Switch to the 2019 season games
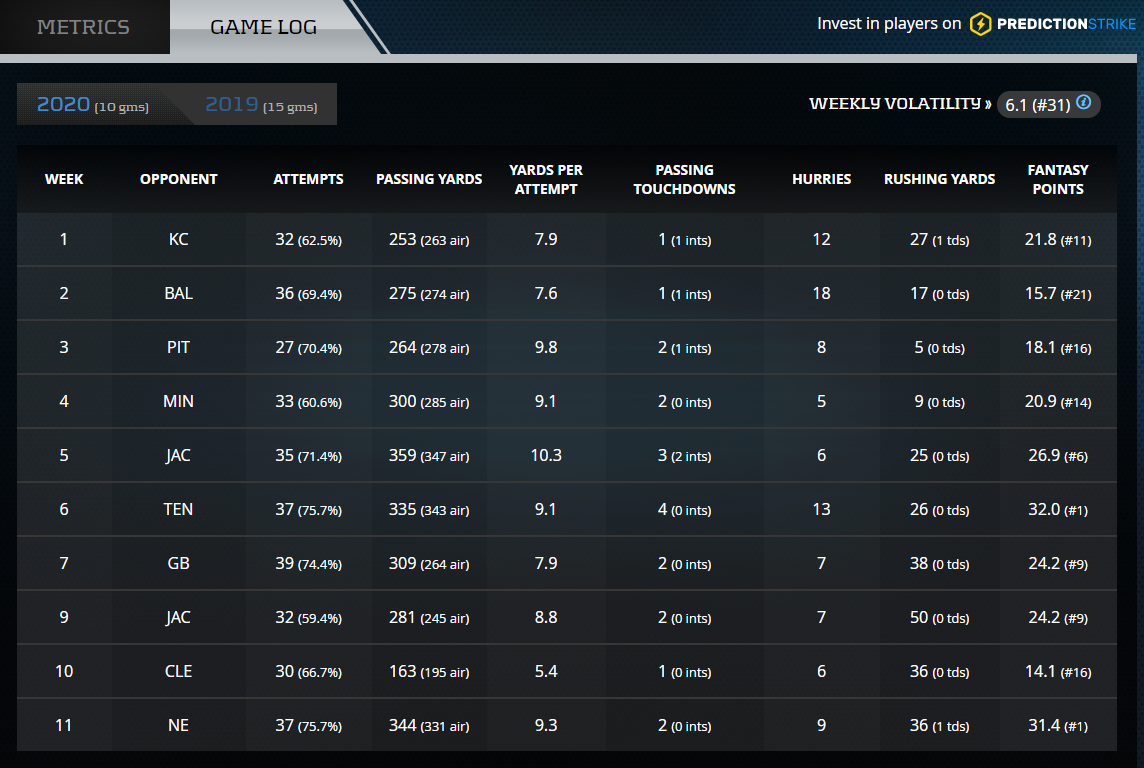The width and height of the screenshot is (1144, 768). click(261, 104)
